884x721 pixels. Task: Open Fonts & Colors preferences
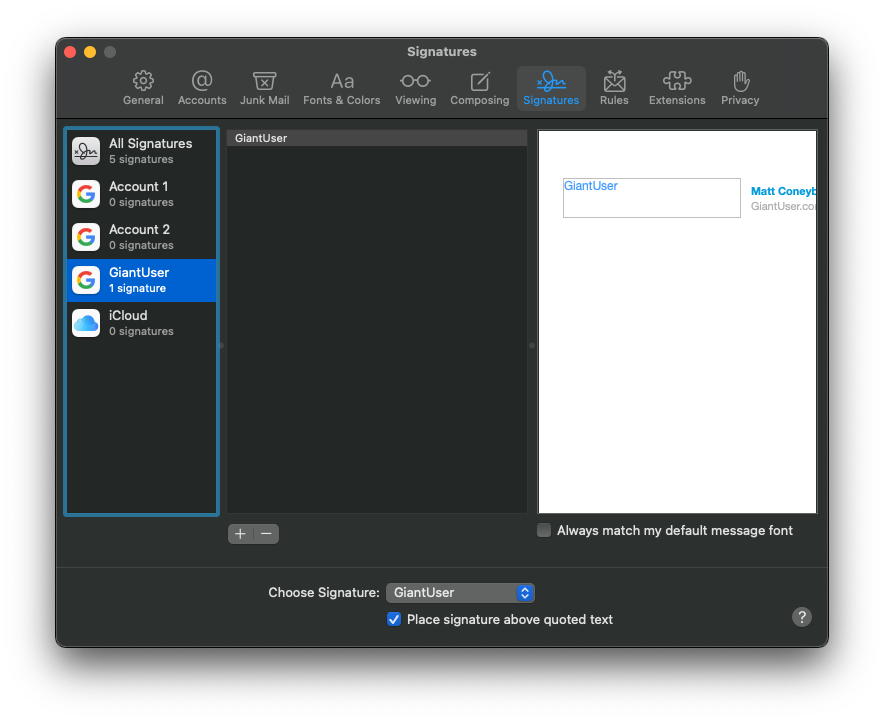[342, 88]
